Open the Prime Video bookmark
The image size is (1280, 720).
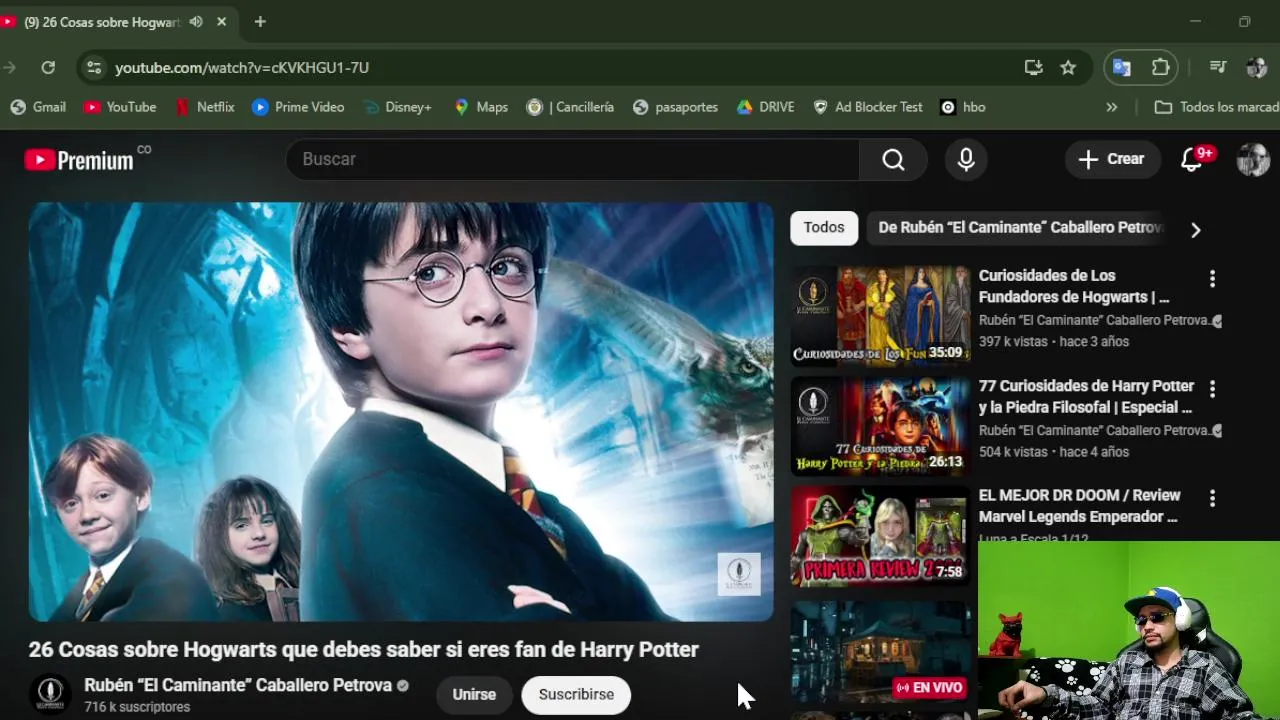(x=298, y=107)
